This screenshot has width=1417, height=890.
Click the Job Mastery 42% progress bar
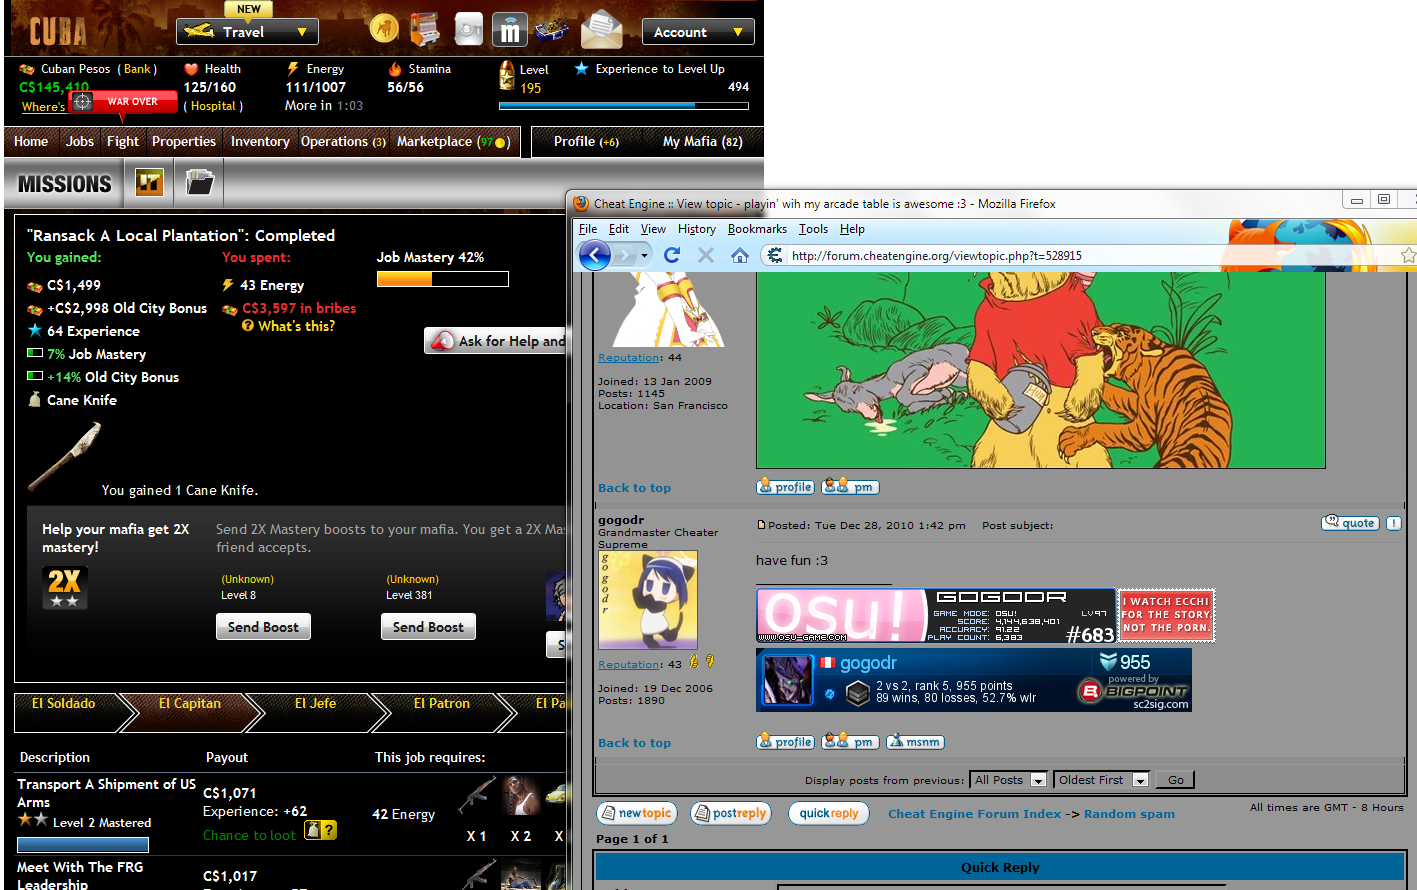pos(442,279)
